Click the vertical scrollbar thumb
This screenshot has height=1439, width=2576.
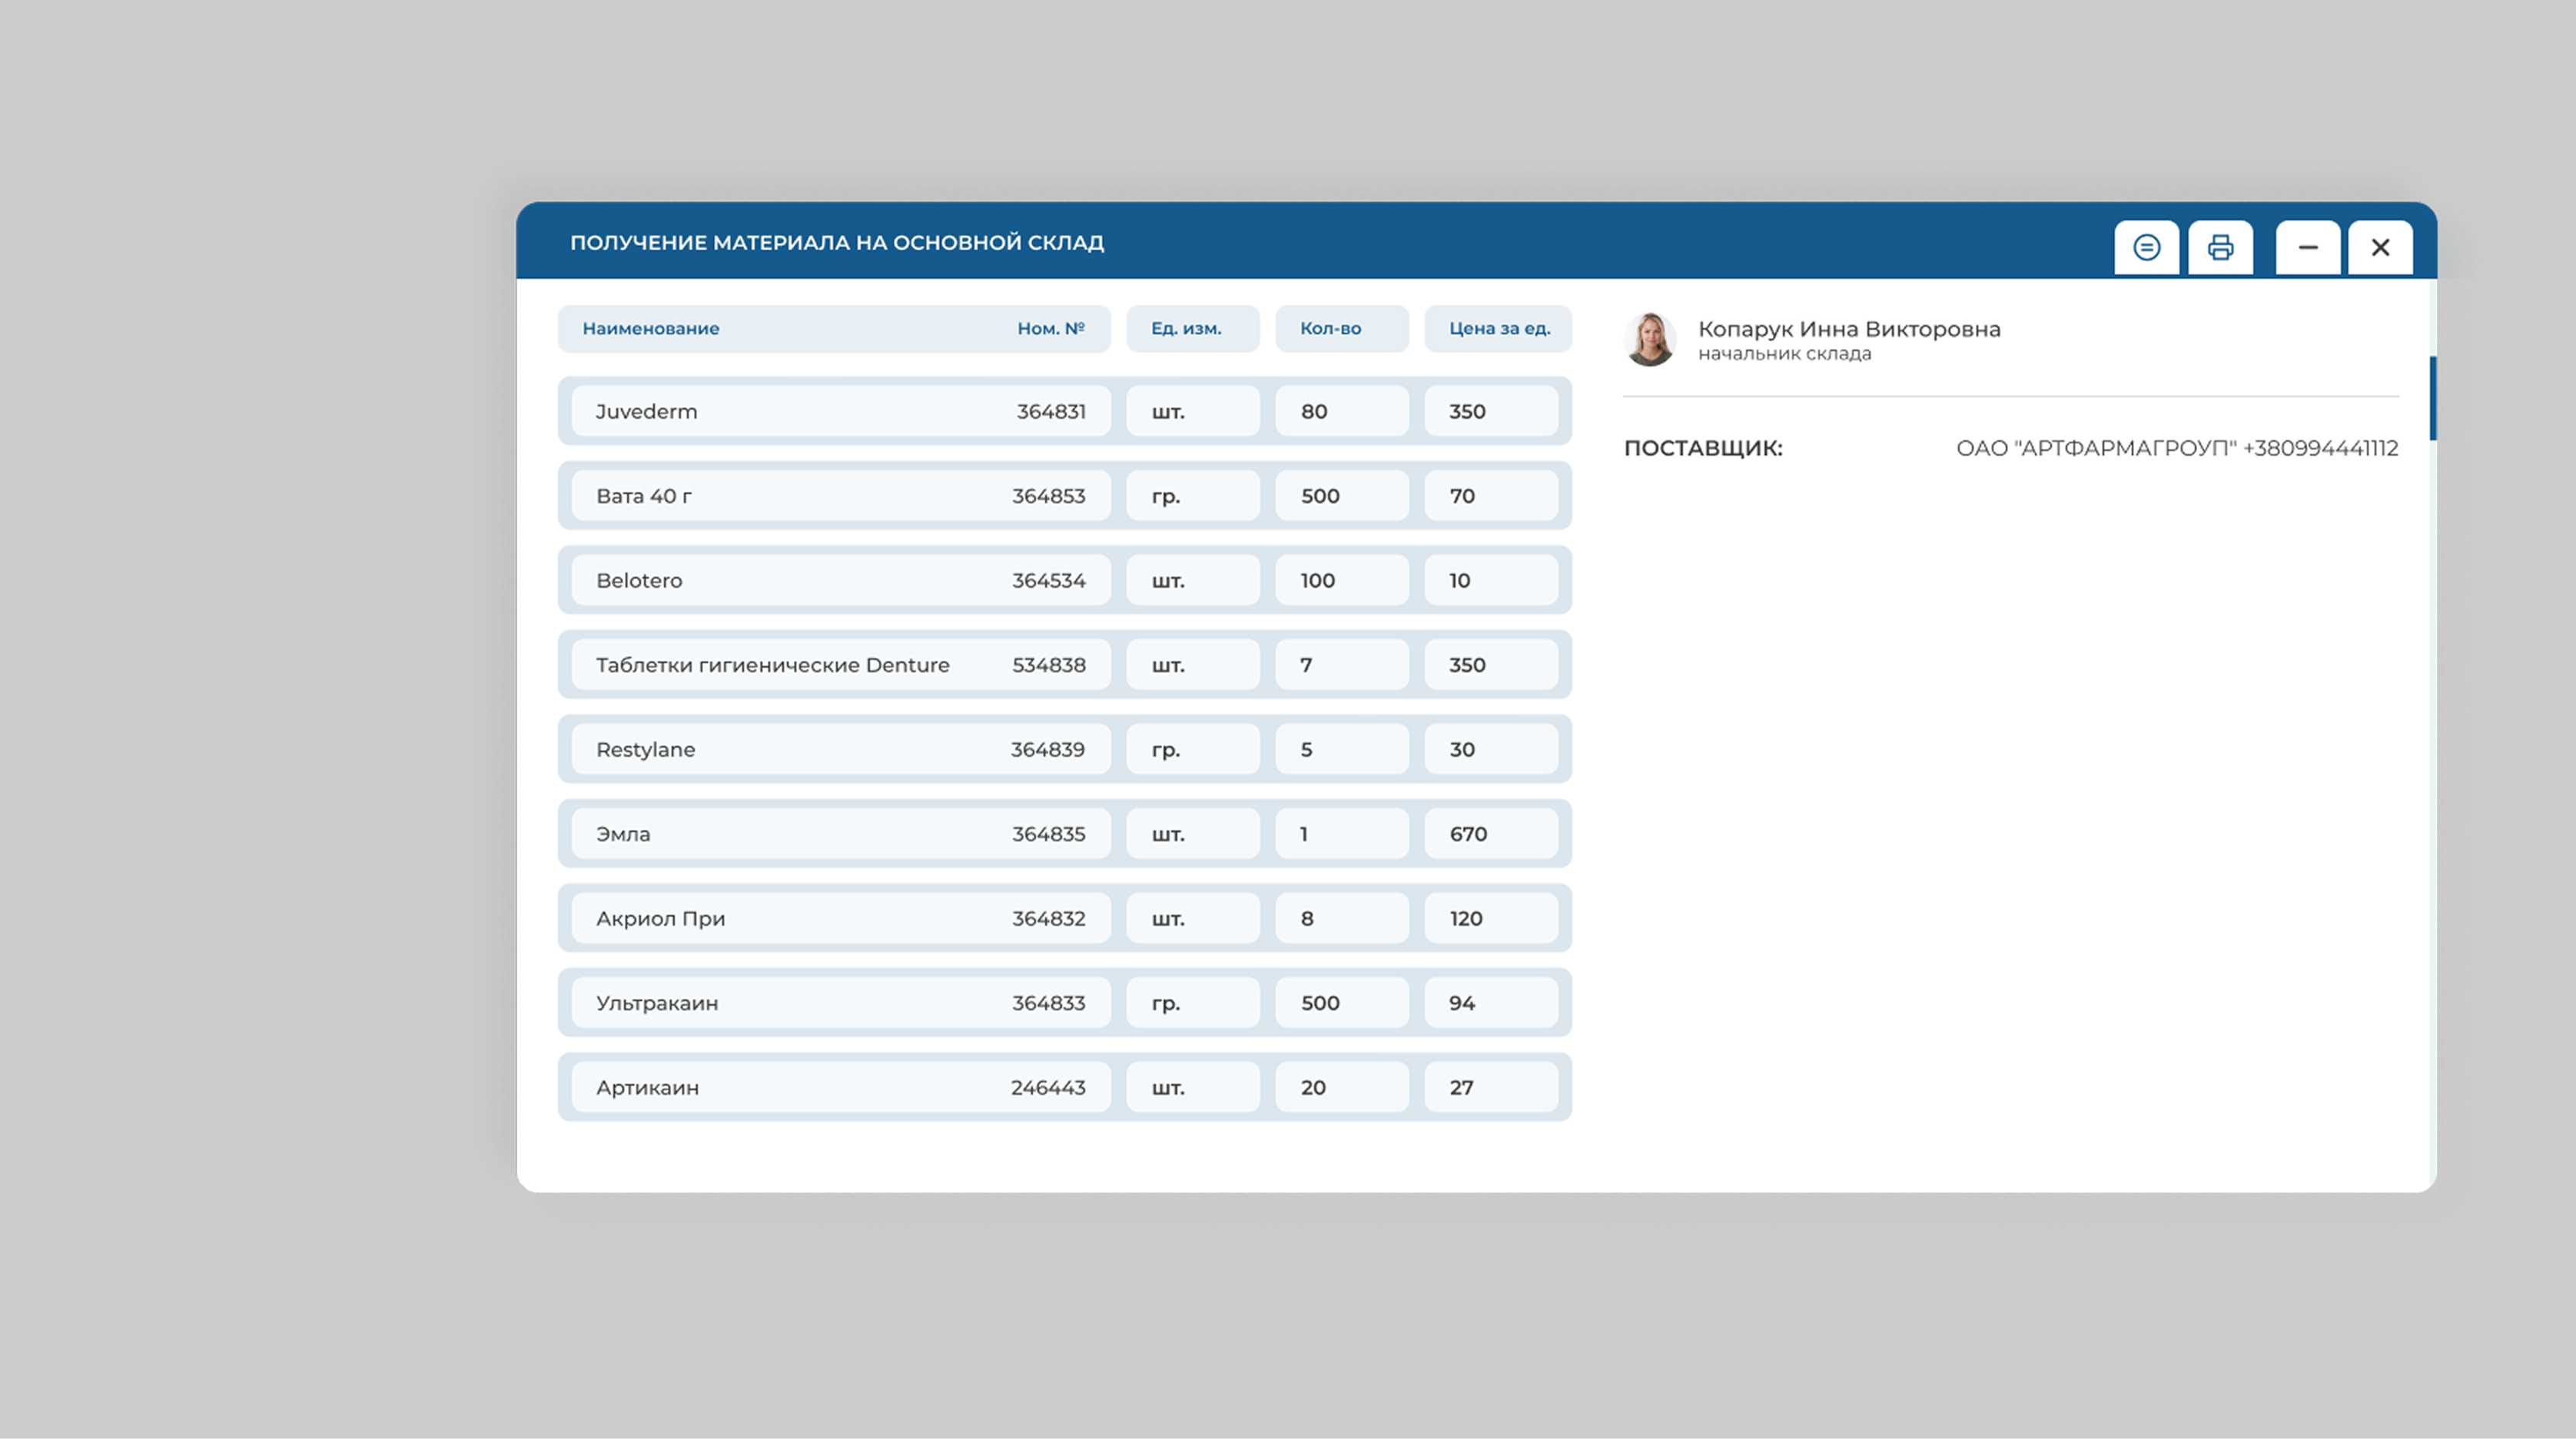(2432, 398)
